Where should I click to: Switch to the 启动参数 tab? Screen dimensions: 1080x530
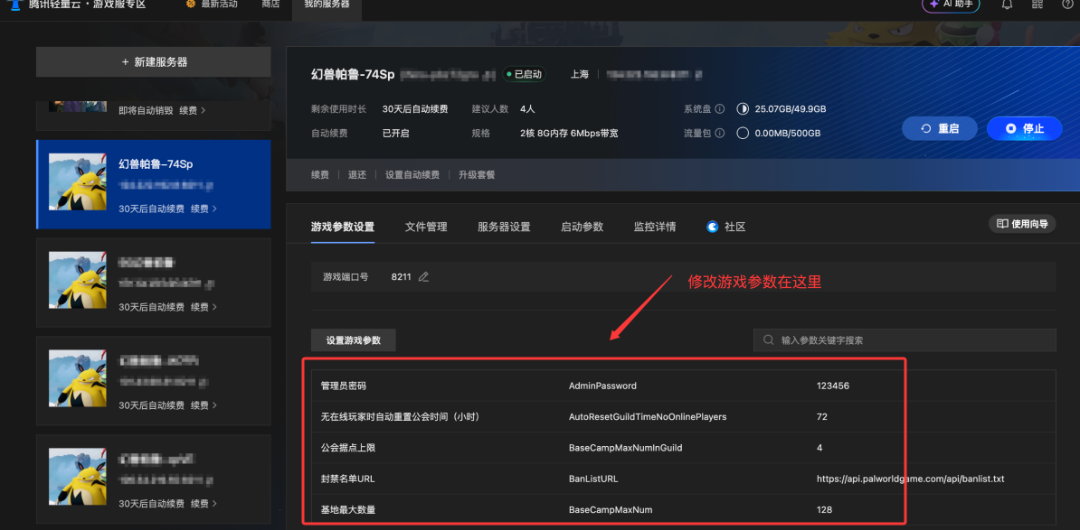(x=582, y=227)
